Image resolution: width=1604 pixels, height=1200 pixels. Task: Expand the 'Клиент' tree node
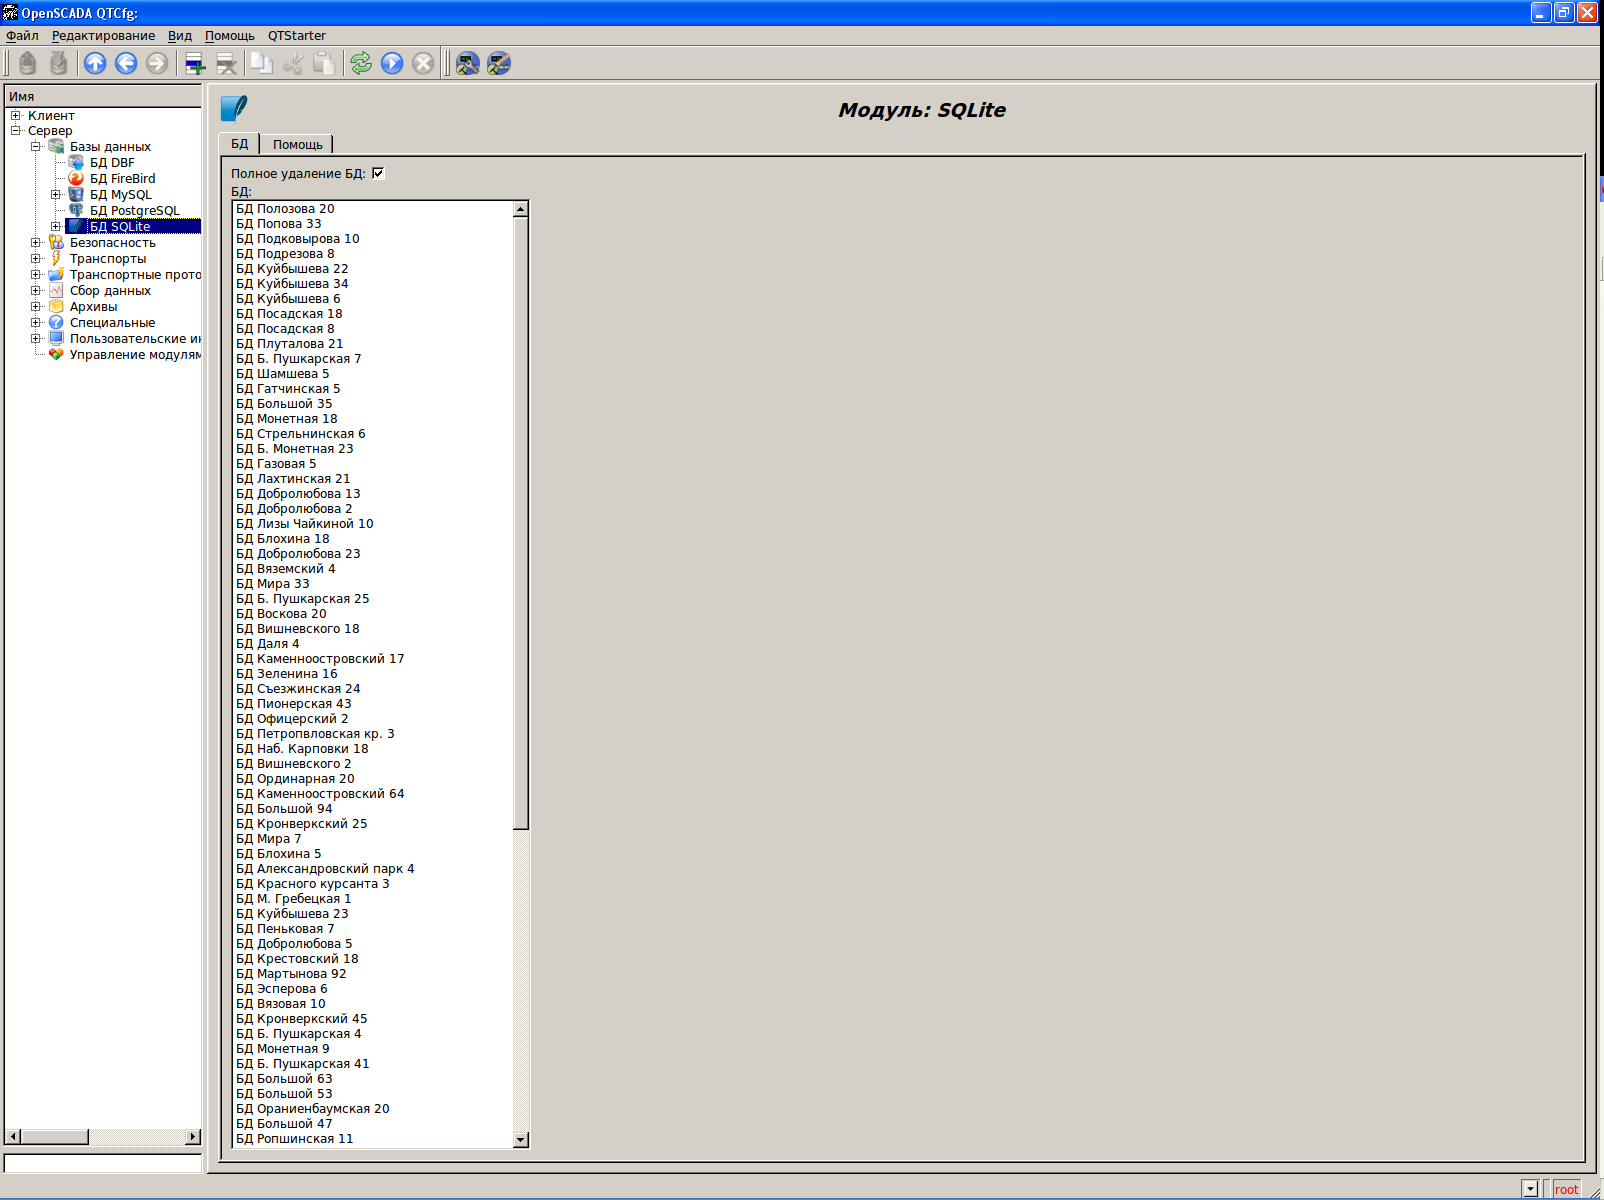(x=16, y=116)
